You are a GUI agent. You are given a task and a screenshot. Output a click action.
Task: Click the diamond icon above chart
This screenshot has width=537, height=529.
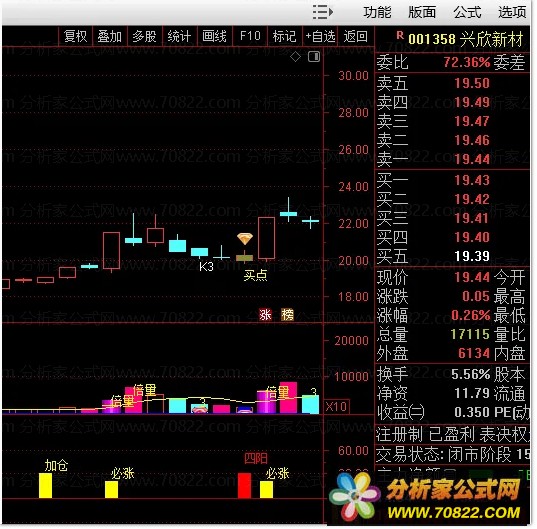click(296, 57)
